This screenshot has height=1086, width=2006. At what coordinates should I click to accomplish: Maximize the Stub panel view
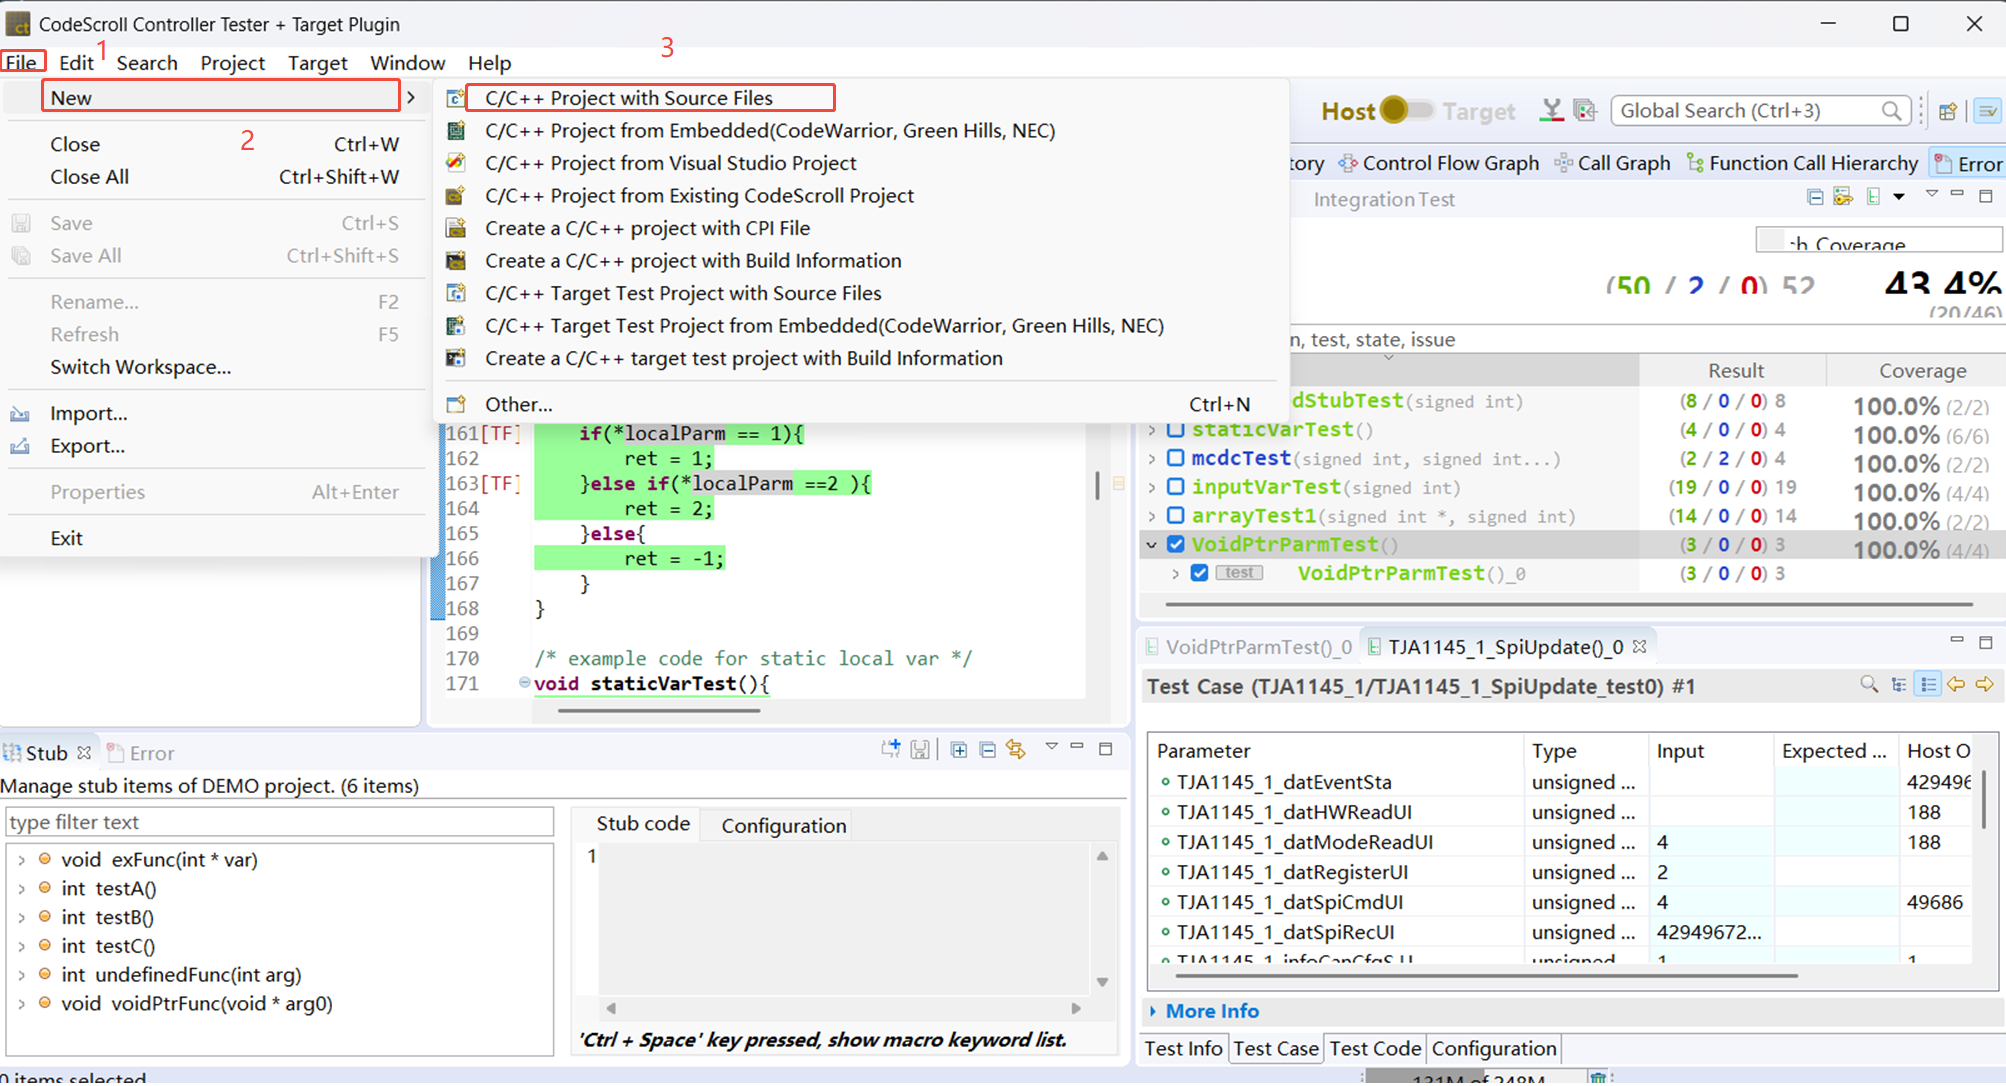click(x=1106, y=748)
